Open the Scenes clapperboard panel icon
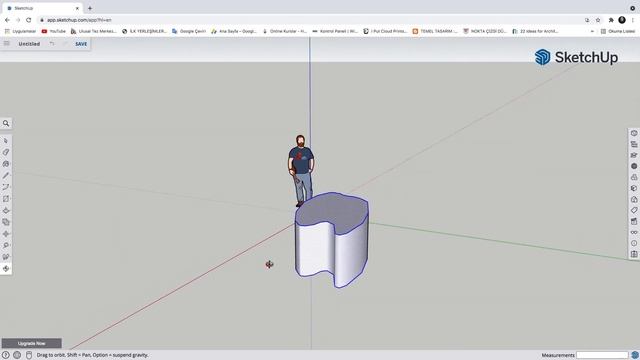This screenshot has height=360, width=640. coord(634,221)
